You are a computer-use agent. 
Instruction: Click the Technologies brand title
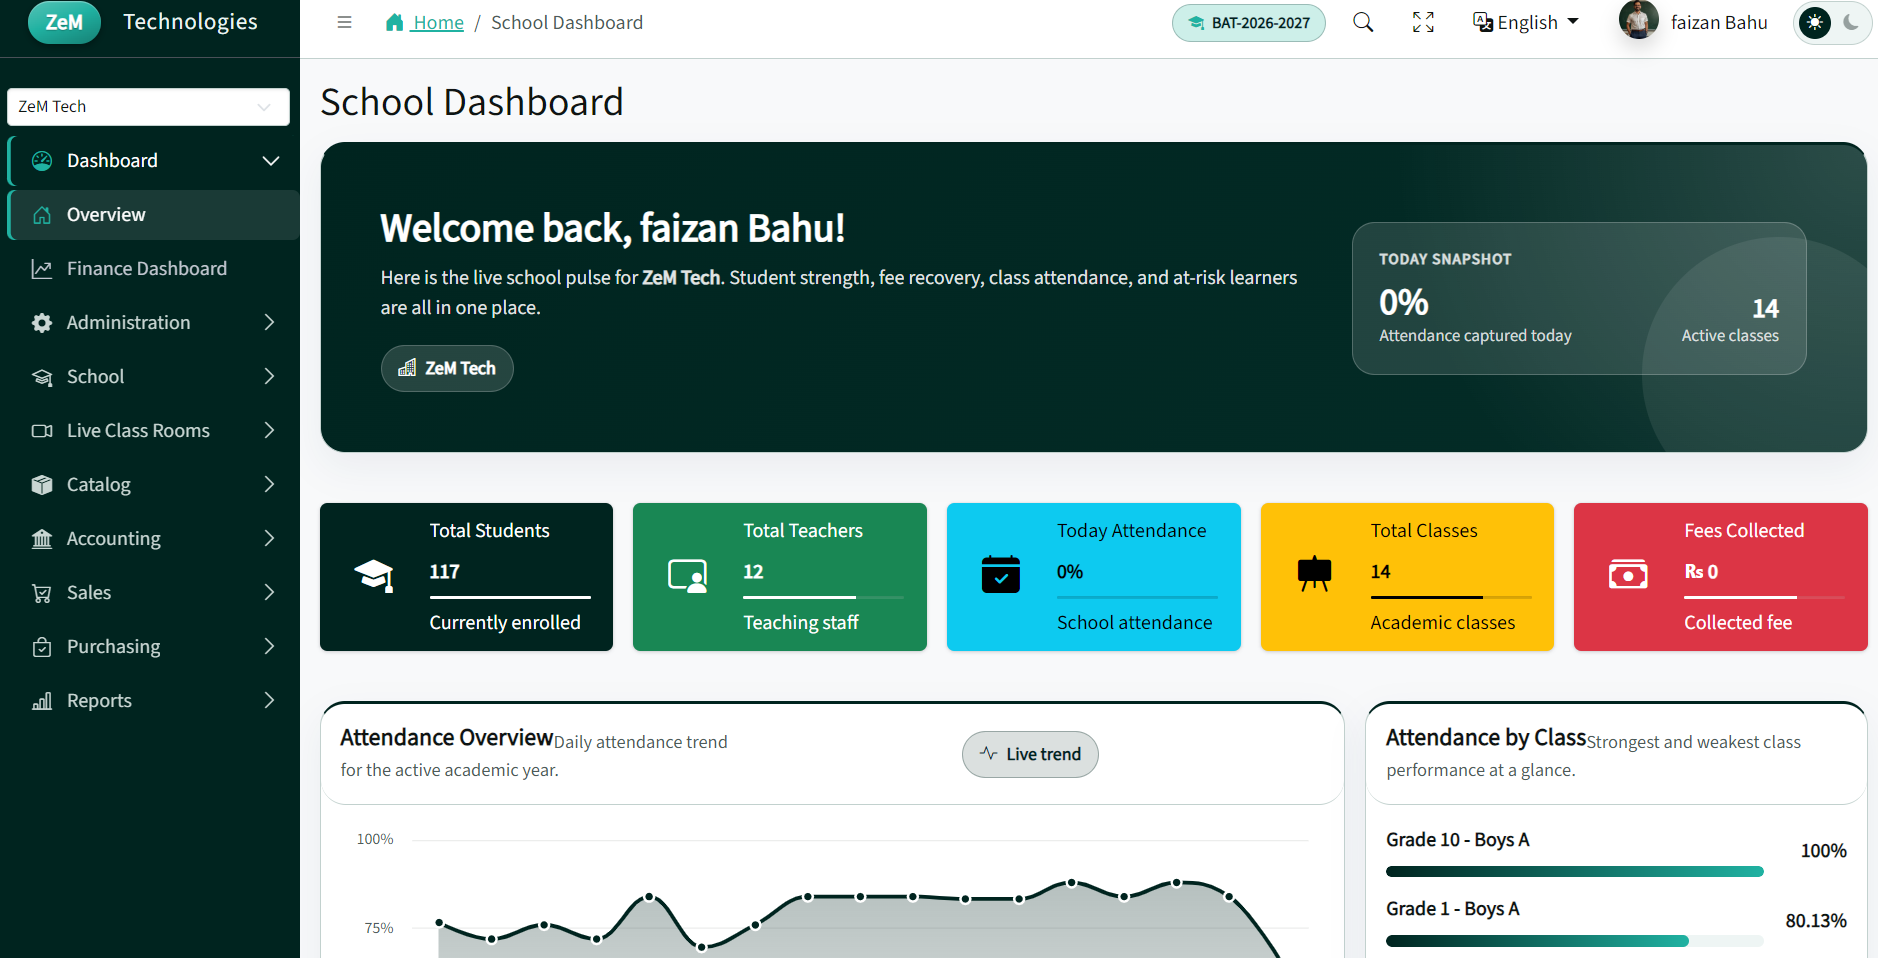(x=190, y=22)
